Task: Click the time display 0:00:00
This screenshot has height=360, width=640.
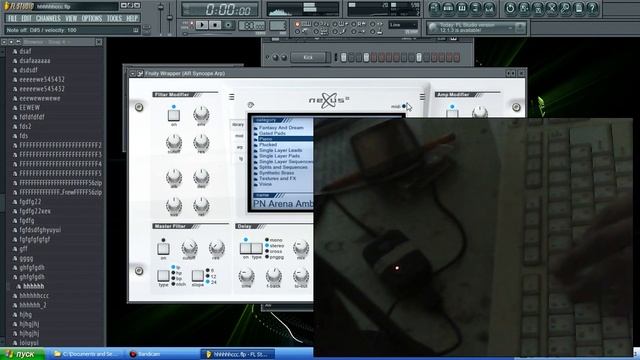Action: (x=220, y=9)
